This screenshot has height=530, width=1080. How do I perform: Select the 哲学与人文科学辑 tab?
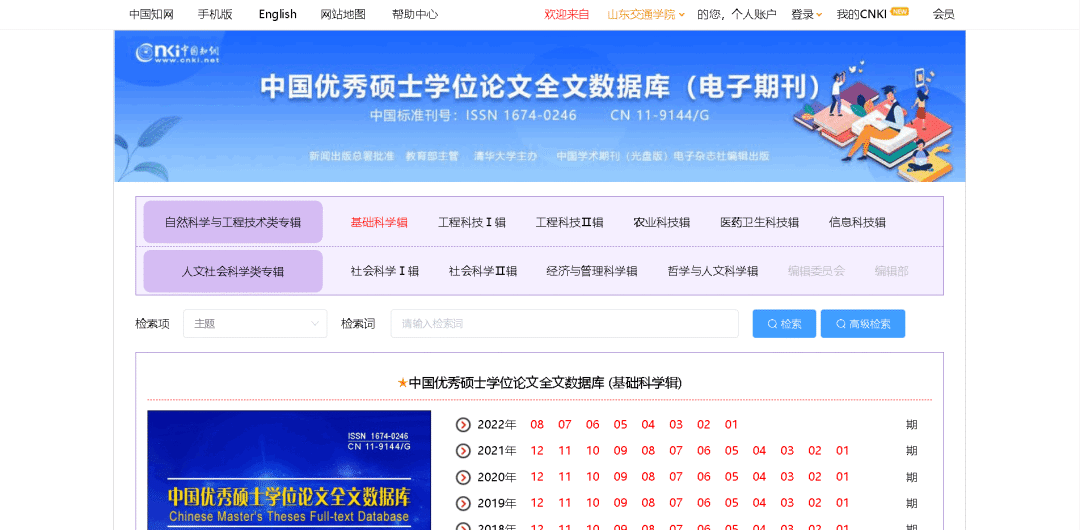click(x=713, y=271)
